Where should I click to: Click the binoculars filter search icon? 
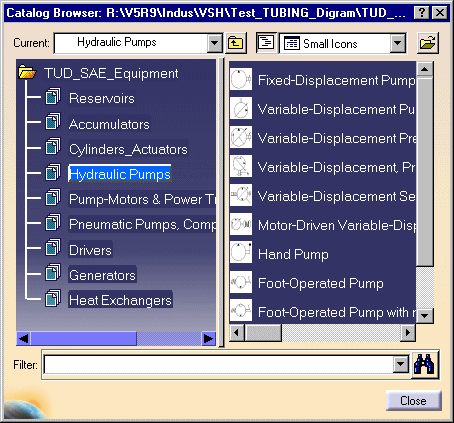[424, 364]
